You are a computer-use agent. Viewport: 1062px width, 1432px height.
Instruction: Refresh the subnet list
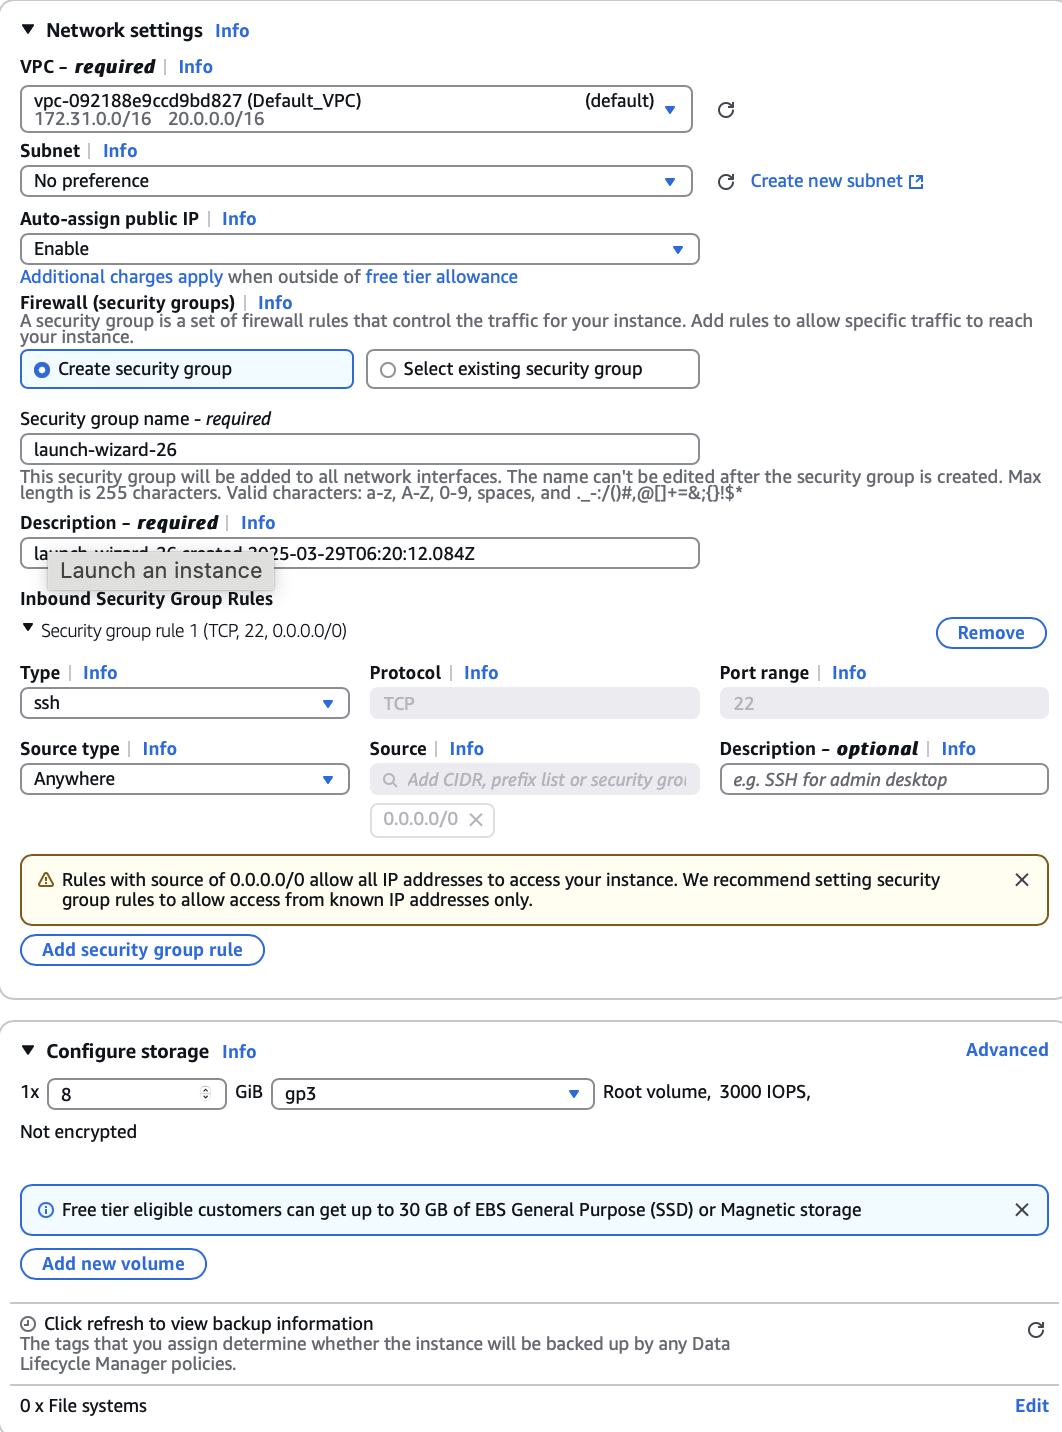(726, 182)
